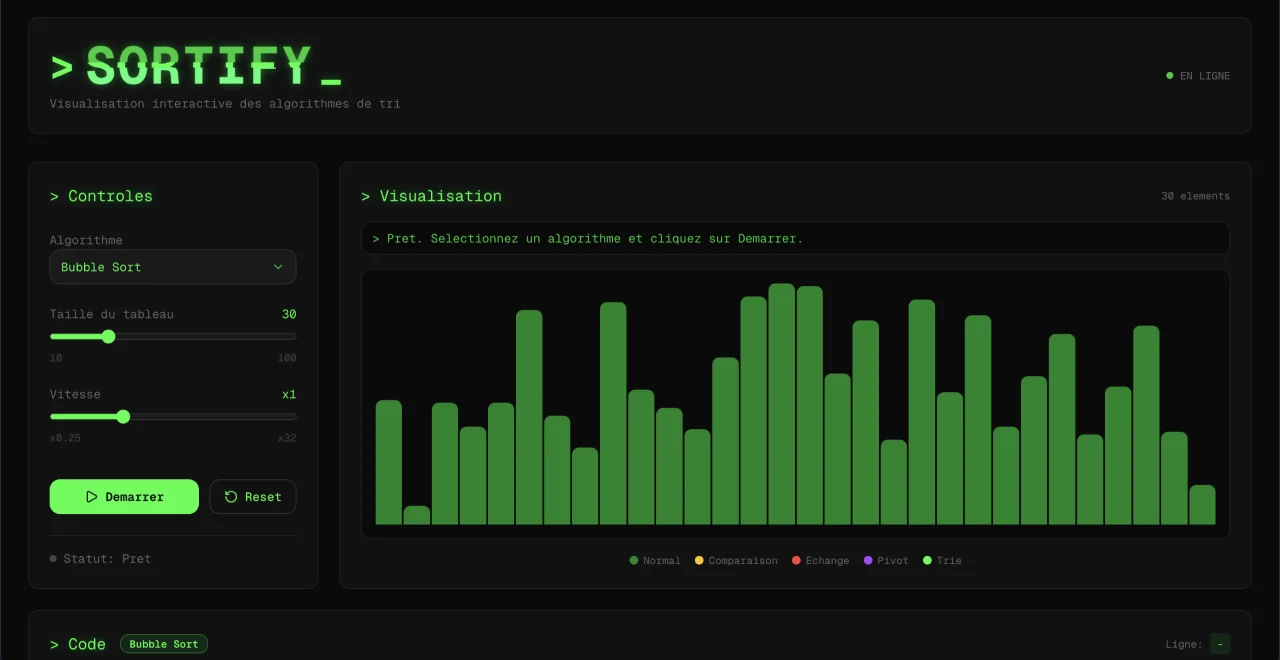Click the chevron arrow in the algorithm selector
This screenshot has height=660, width=1280.
278,267
